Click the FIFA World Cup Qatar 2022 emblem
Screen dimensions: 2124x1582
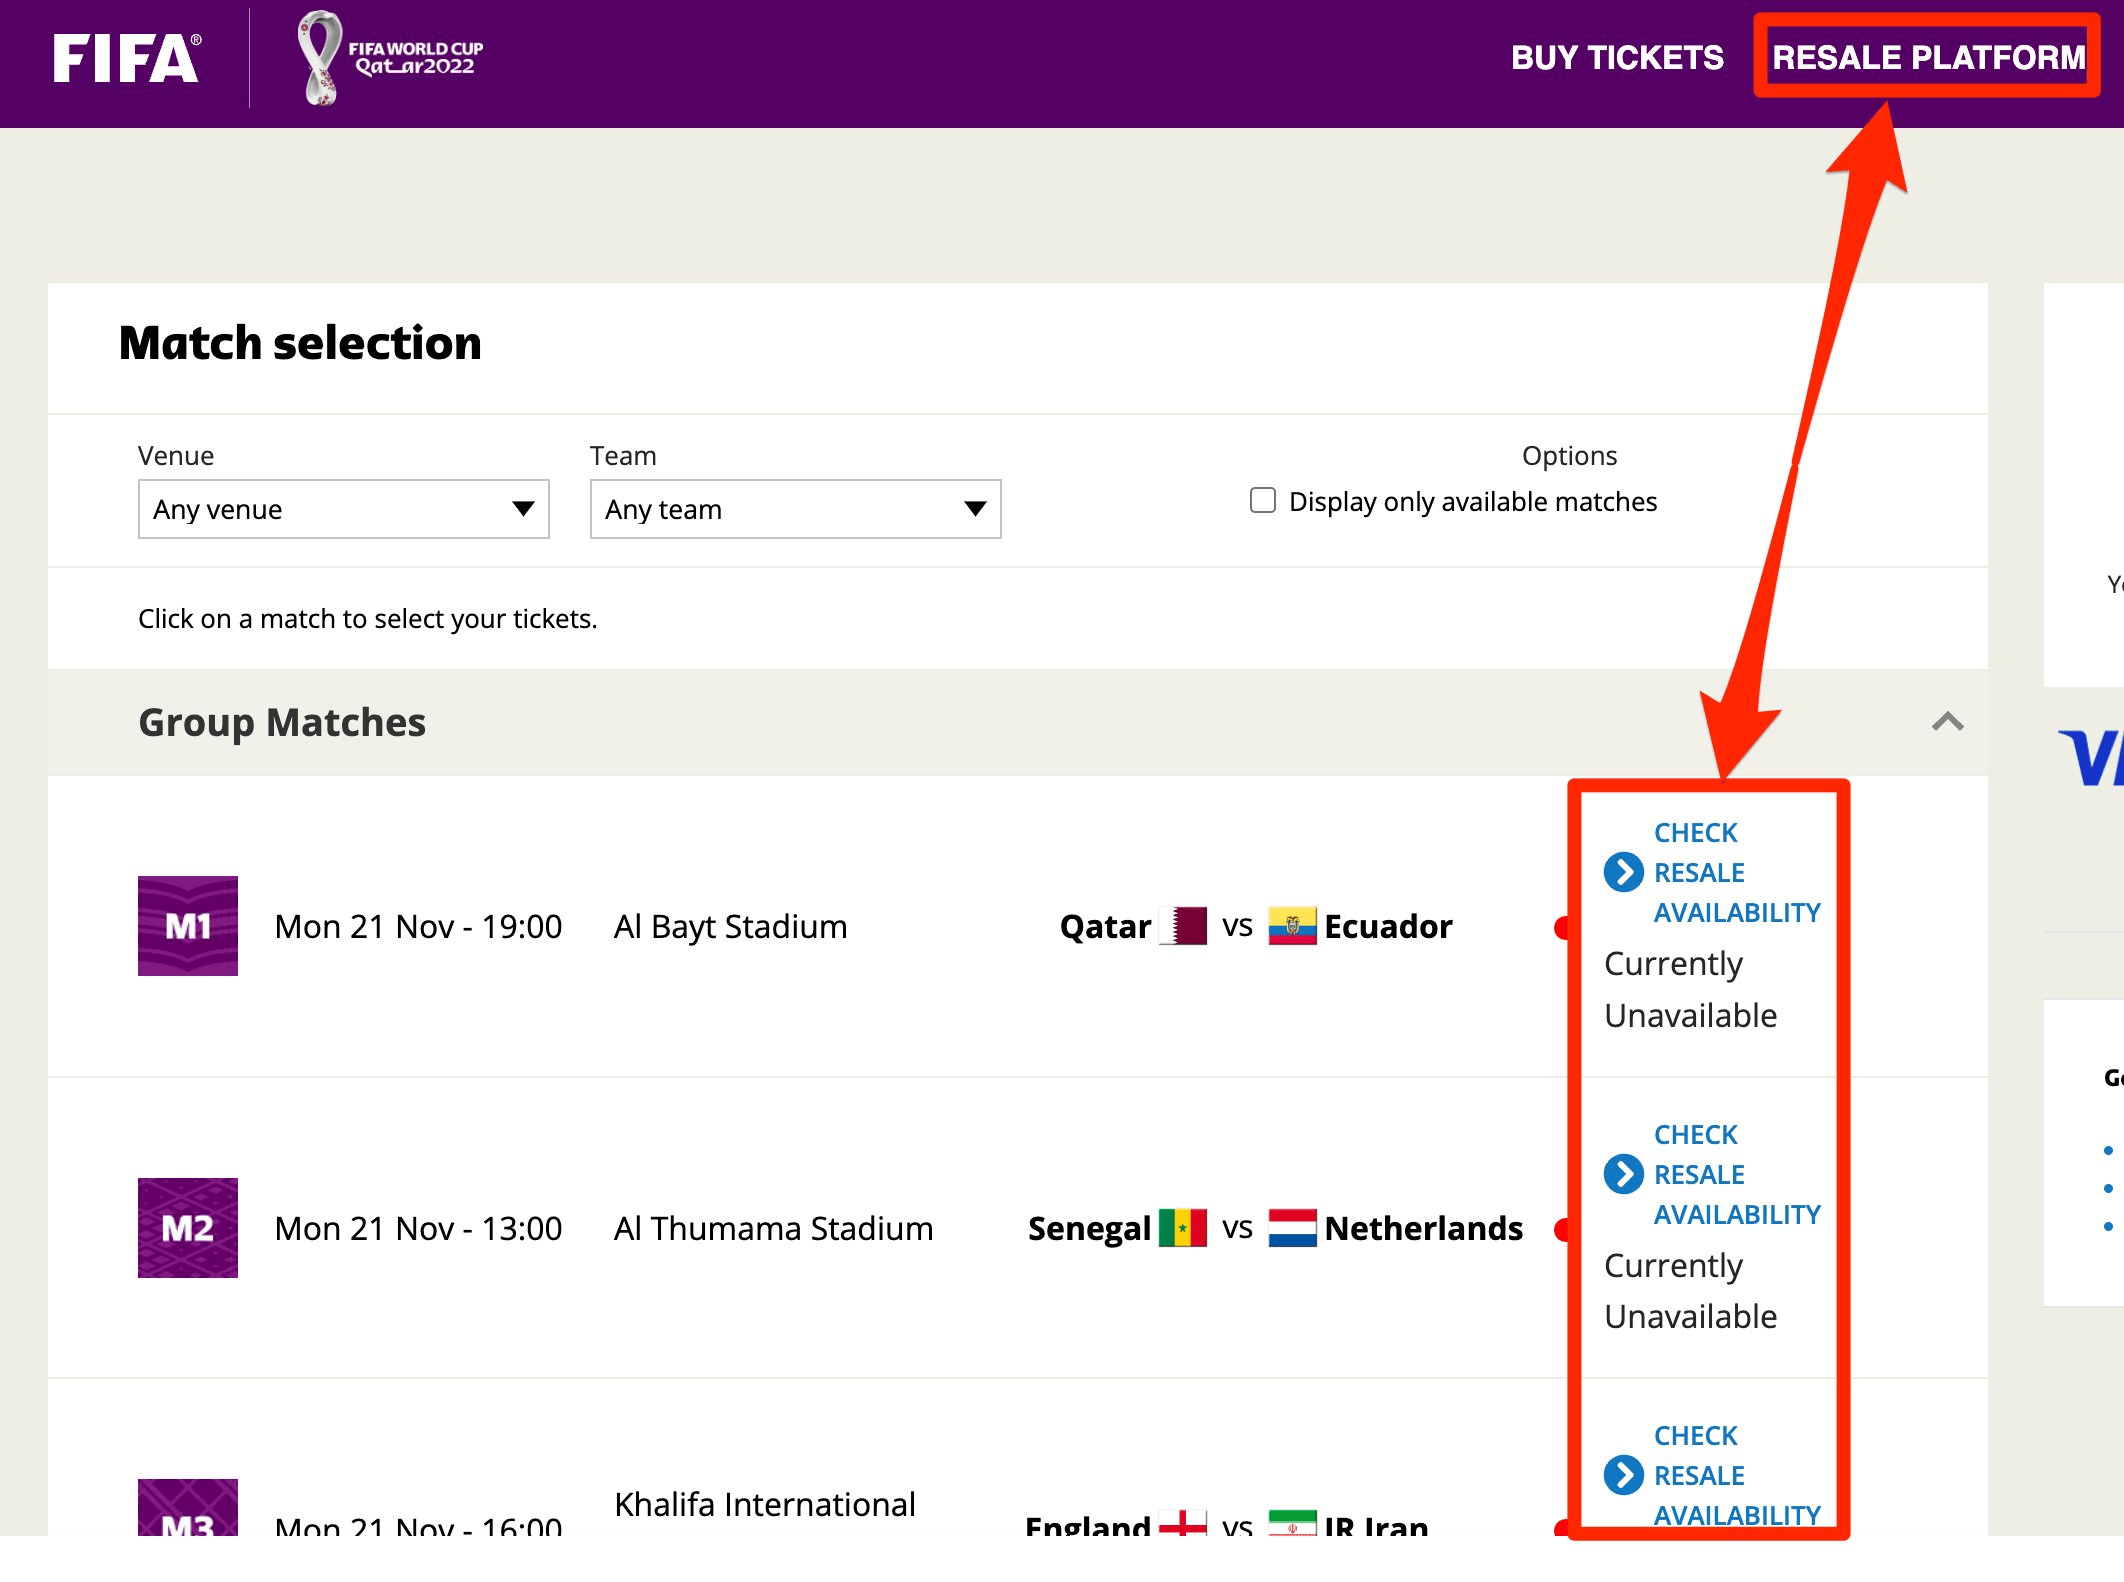tap(391, 58)
